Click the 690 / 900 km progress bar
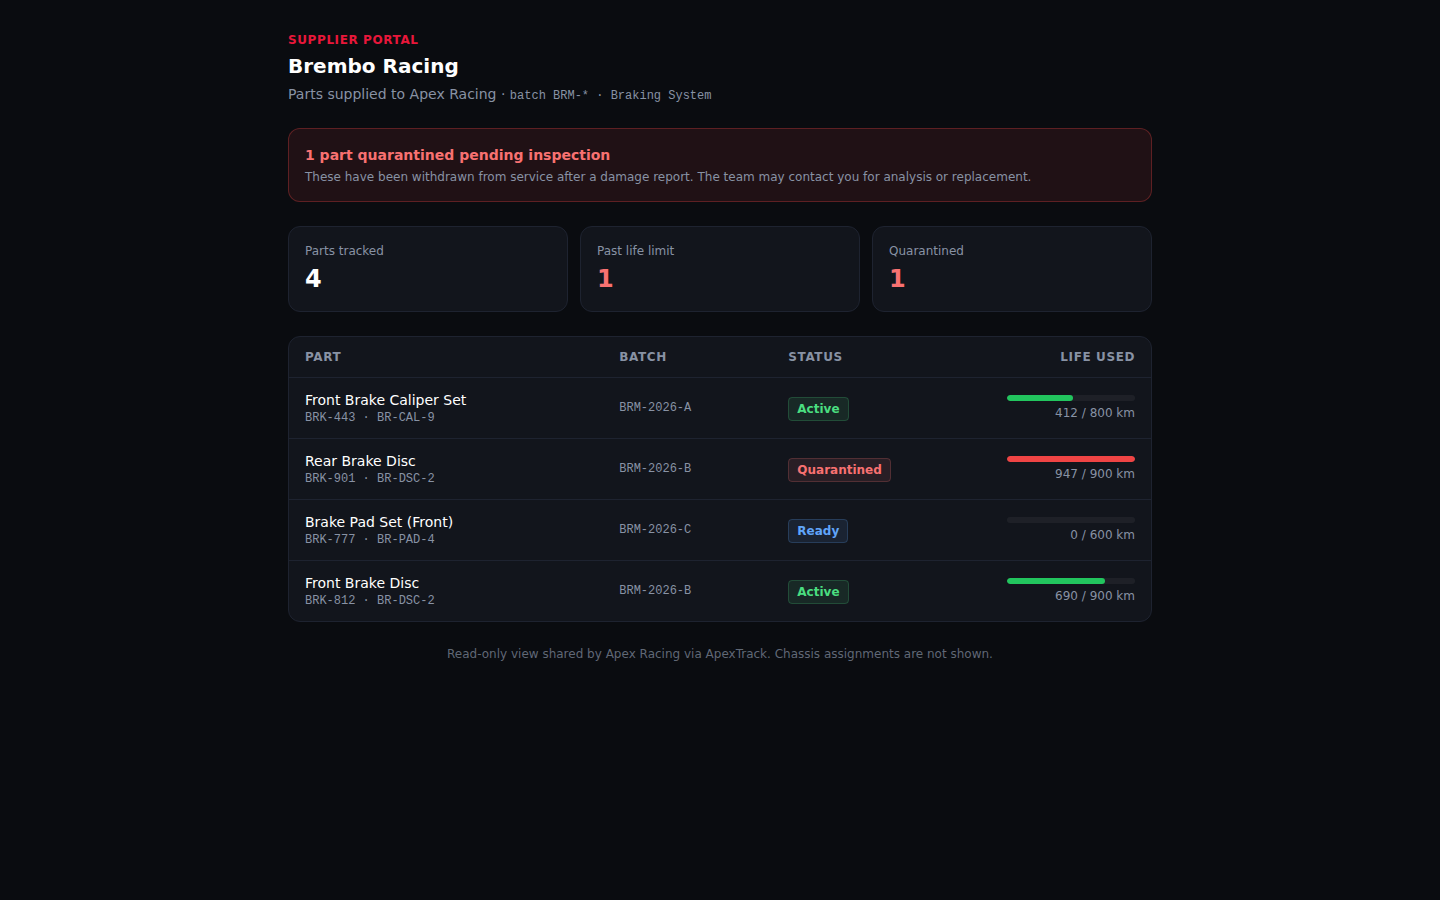The image size is (1440, 900). 1071,581
